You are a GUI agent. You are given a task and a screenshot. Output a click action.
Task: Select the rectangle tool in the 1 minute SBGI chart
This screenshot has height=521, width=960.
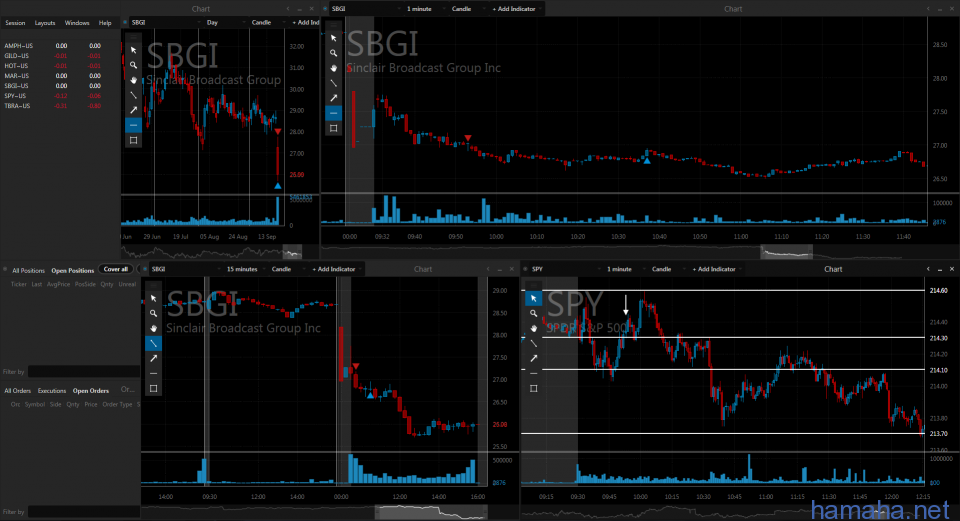tap(334, 128)
